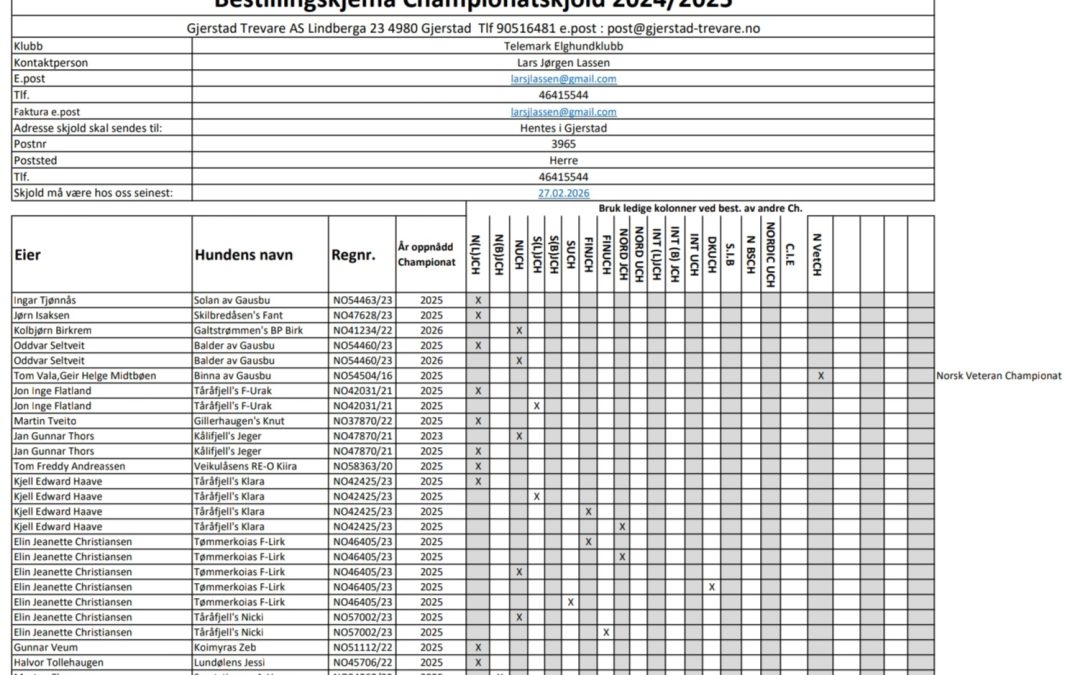Select registration number NO37870/22
Viewport: 1080px width, 675px height.
[362, 421]
